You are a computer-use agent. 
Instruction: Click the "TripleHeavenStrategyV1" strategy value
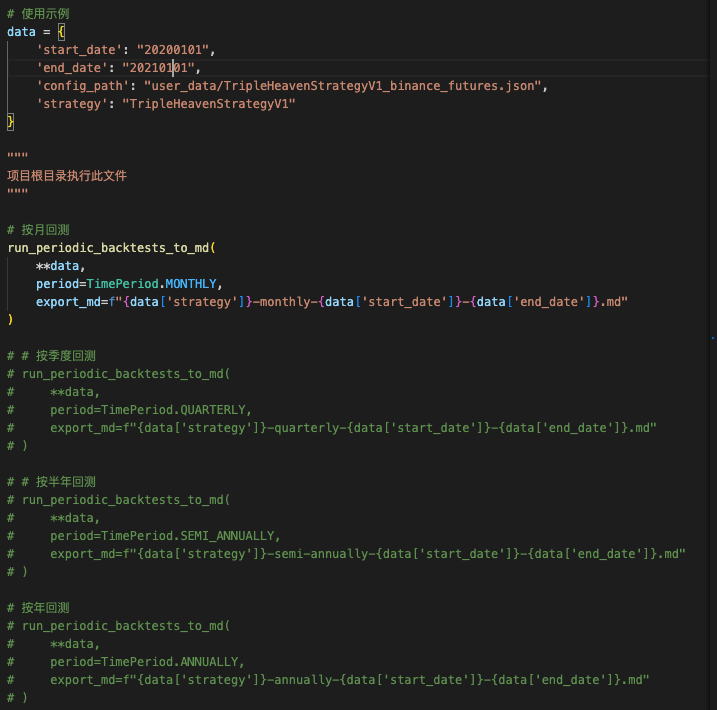(208, 104)
